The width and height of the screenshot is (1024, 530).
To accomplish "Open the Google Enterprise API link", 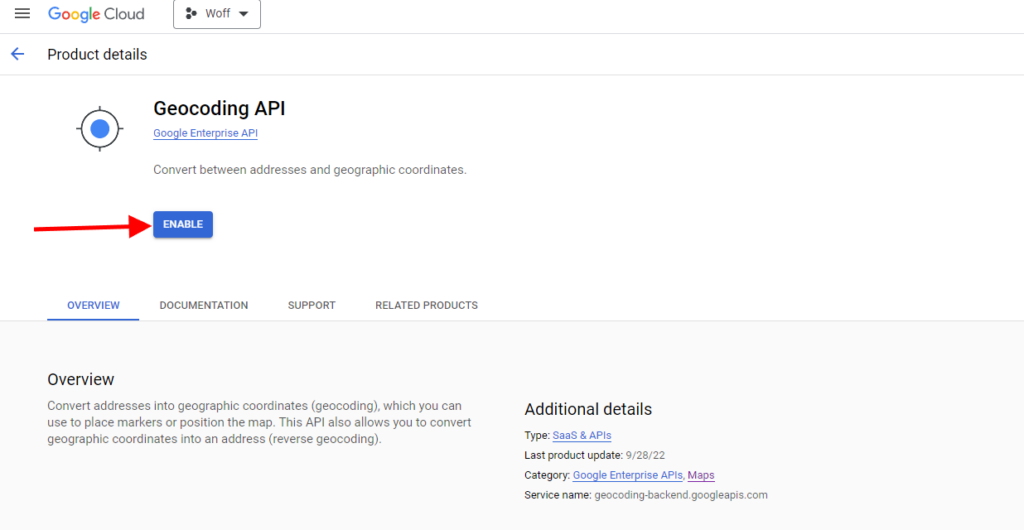I will pyautogui.click(x=206, y=133).
